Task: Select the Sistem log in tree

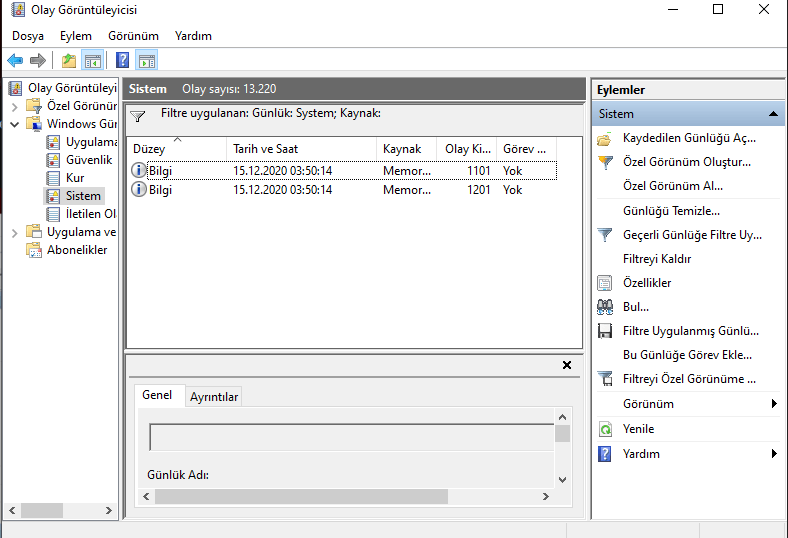Action: 83,196
